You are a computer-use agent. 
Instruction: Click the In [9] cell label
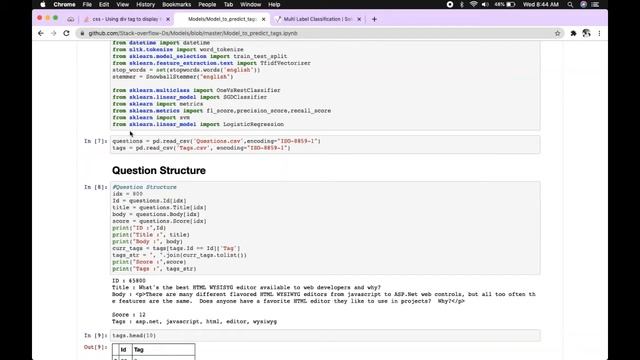(x=96, y=336)
